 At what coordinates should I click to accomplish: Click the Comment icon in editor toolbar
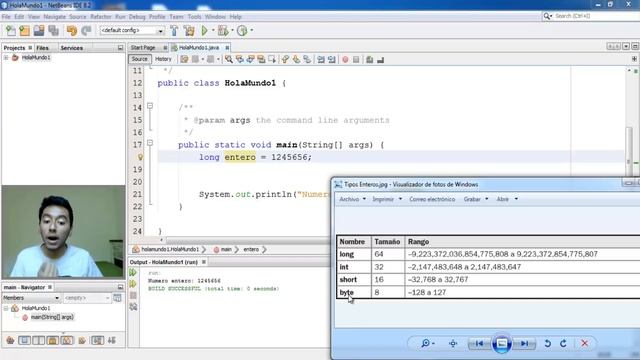[369, 60]
